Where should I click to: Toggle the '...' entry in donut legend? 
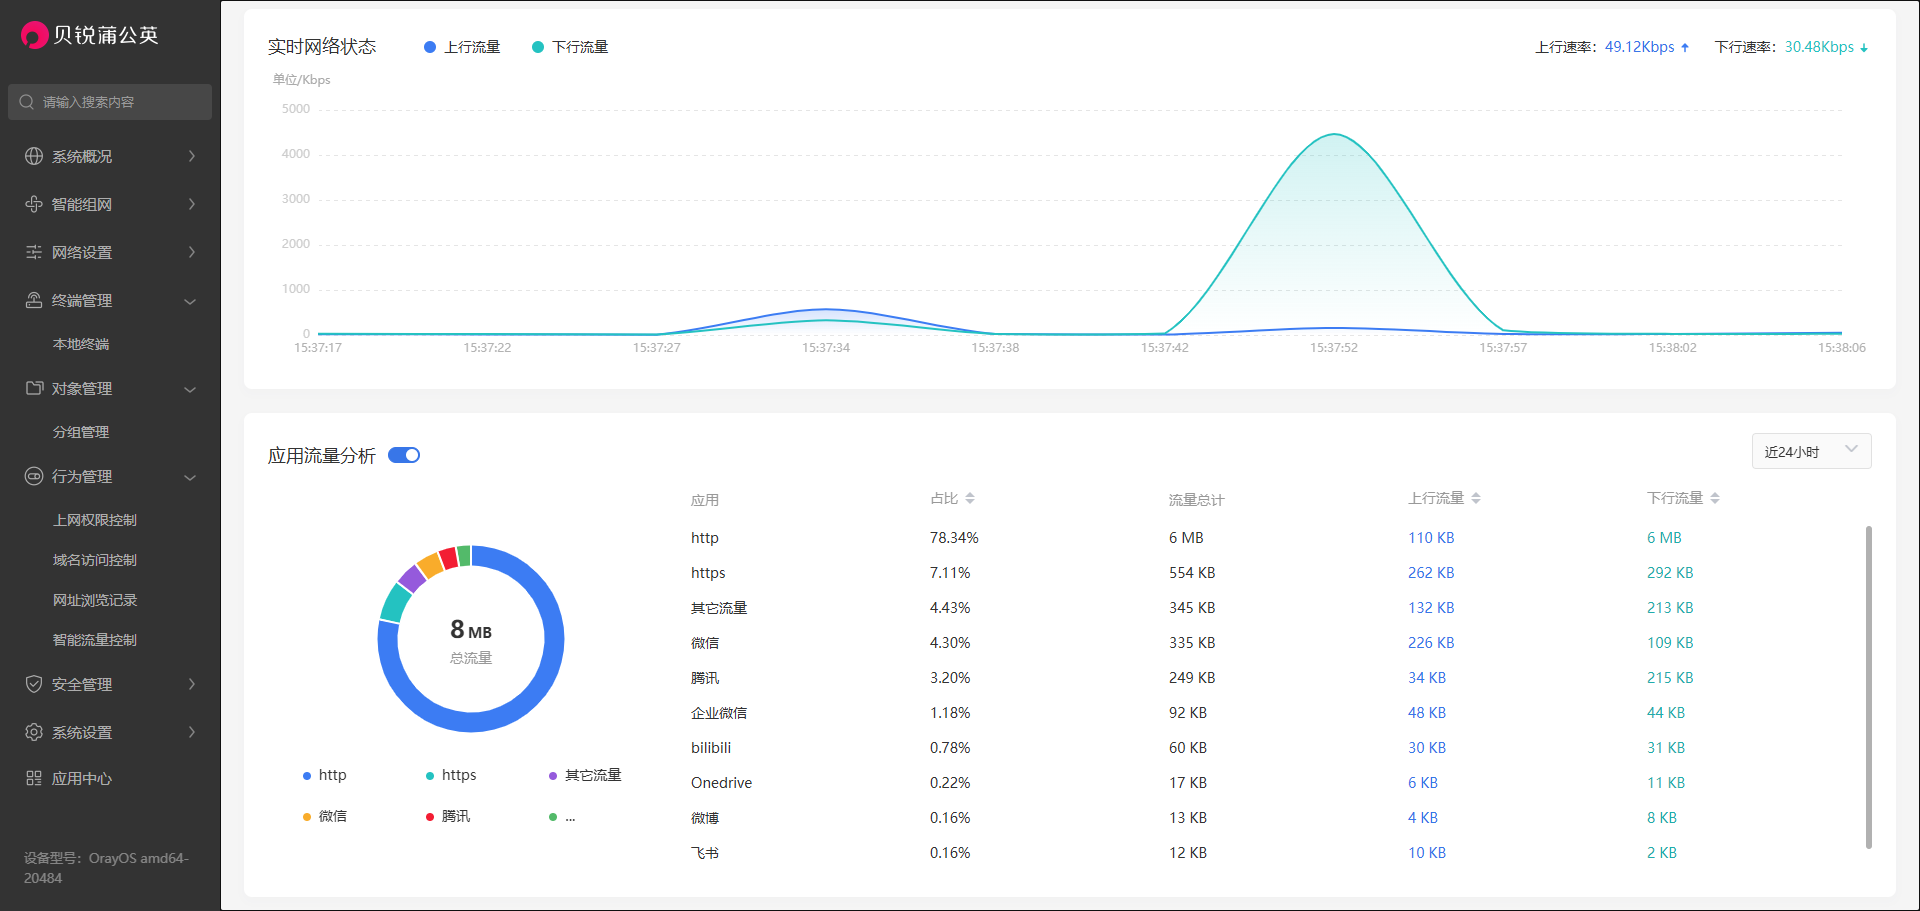point(562,816)
